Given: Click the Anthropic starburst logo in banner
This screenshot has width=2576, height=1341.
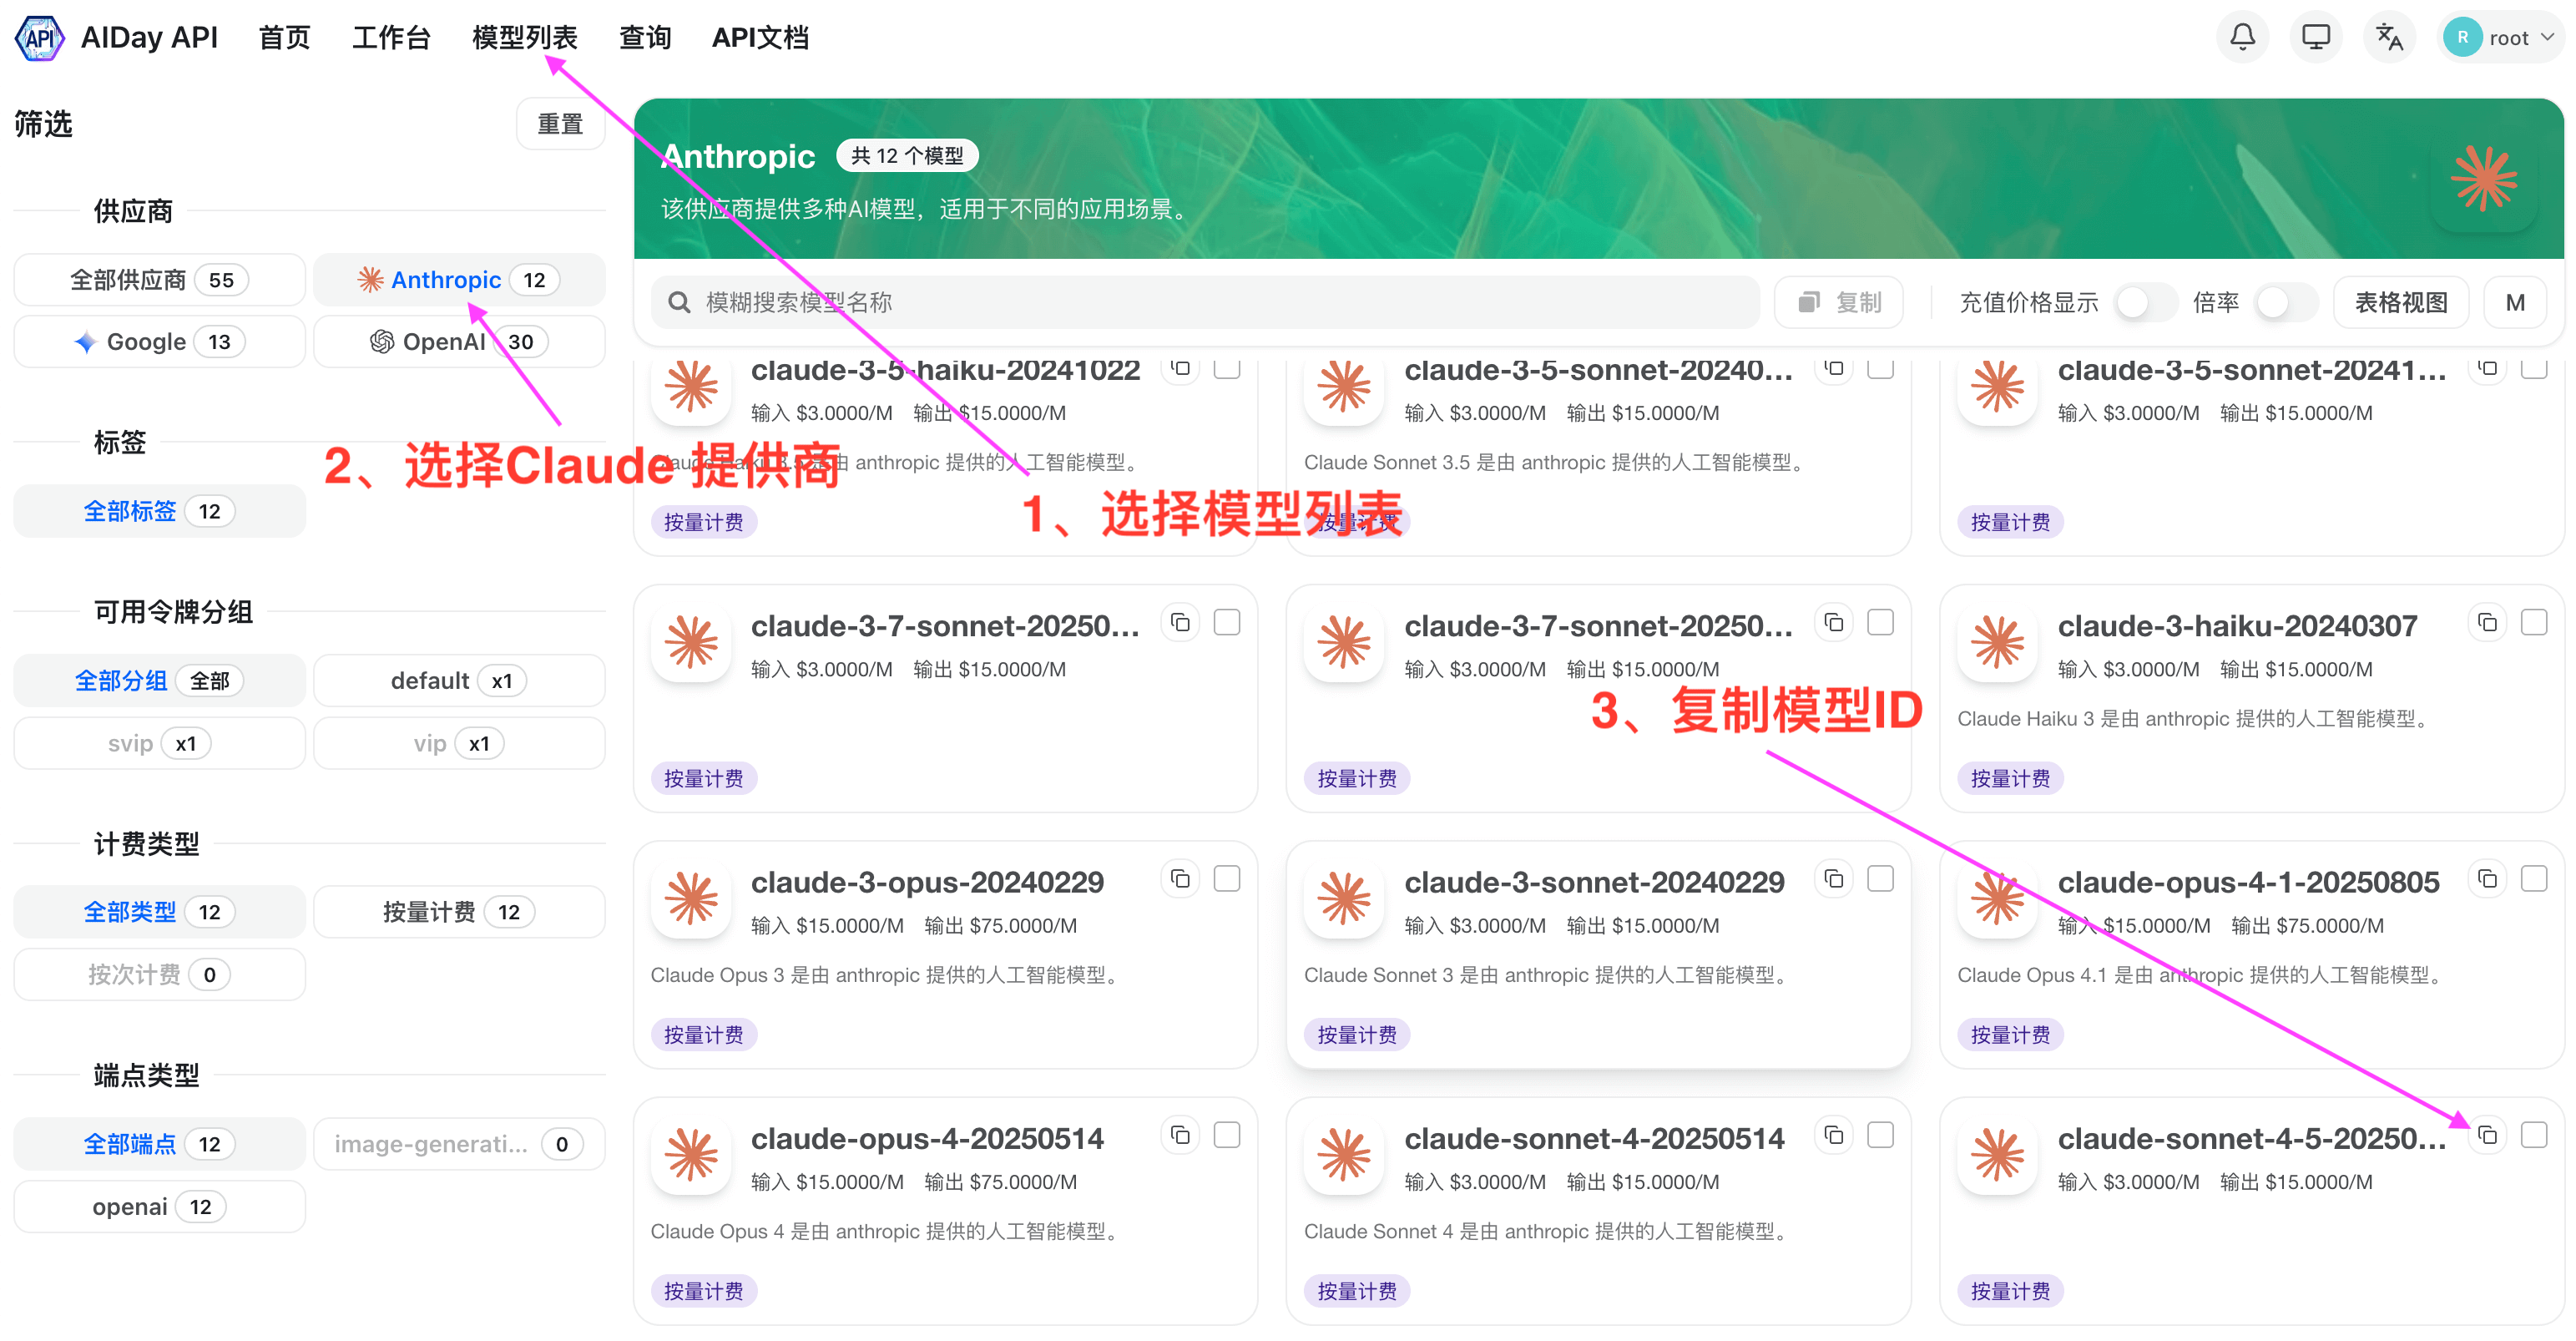Looking at the screenshot, I should pyautogui.click(x=2484, y=180).
